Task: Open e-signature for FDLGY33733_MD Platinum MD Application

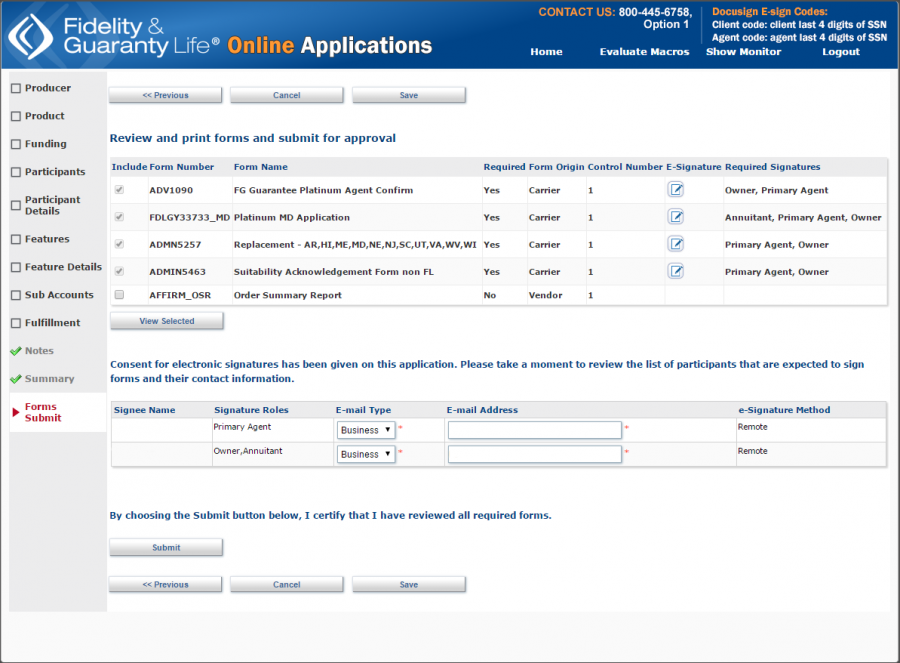Action: [x=676, y=216]
